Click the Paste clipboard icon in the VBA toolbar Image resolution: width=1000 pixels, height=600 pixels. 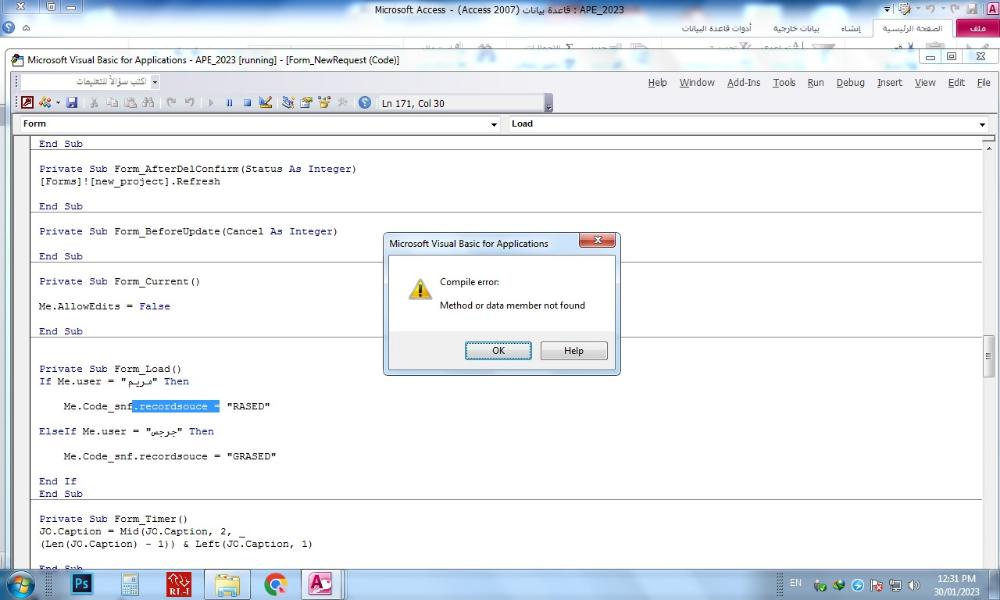[x=131, y=103]
